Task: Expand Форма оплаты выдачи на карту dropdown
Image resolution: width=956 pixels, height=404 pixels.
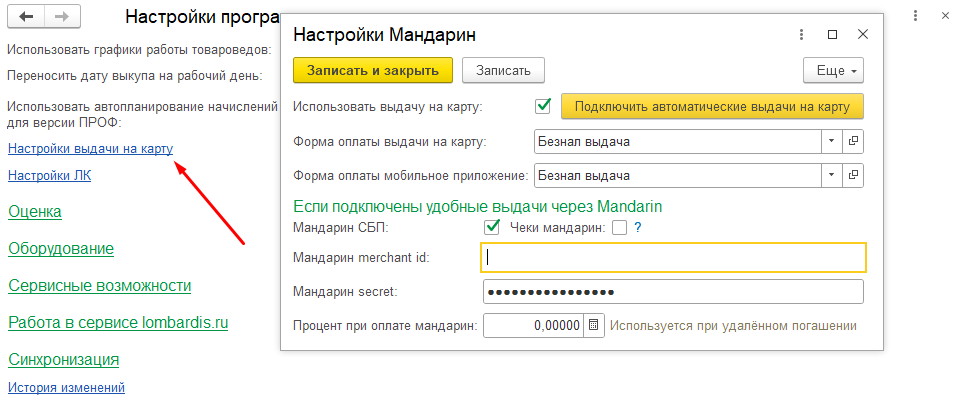Action: (832, 142)
